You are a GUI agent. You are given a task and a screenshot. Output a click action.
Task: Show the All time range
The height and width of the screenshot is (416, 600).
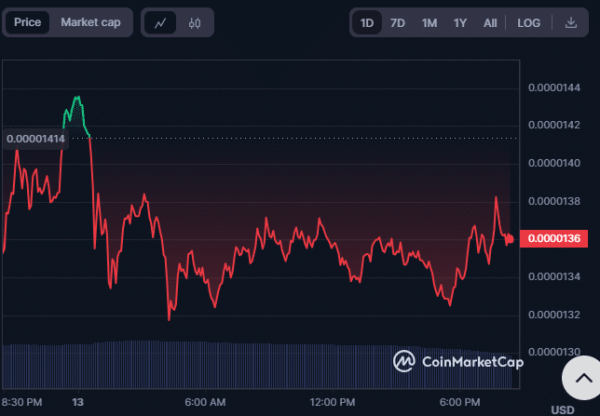pos(490,23)
